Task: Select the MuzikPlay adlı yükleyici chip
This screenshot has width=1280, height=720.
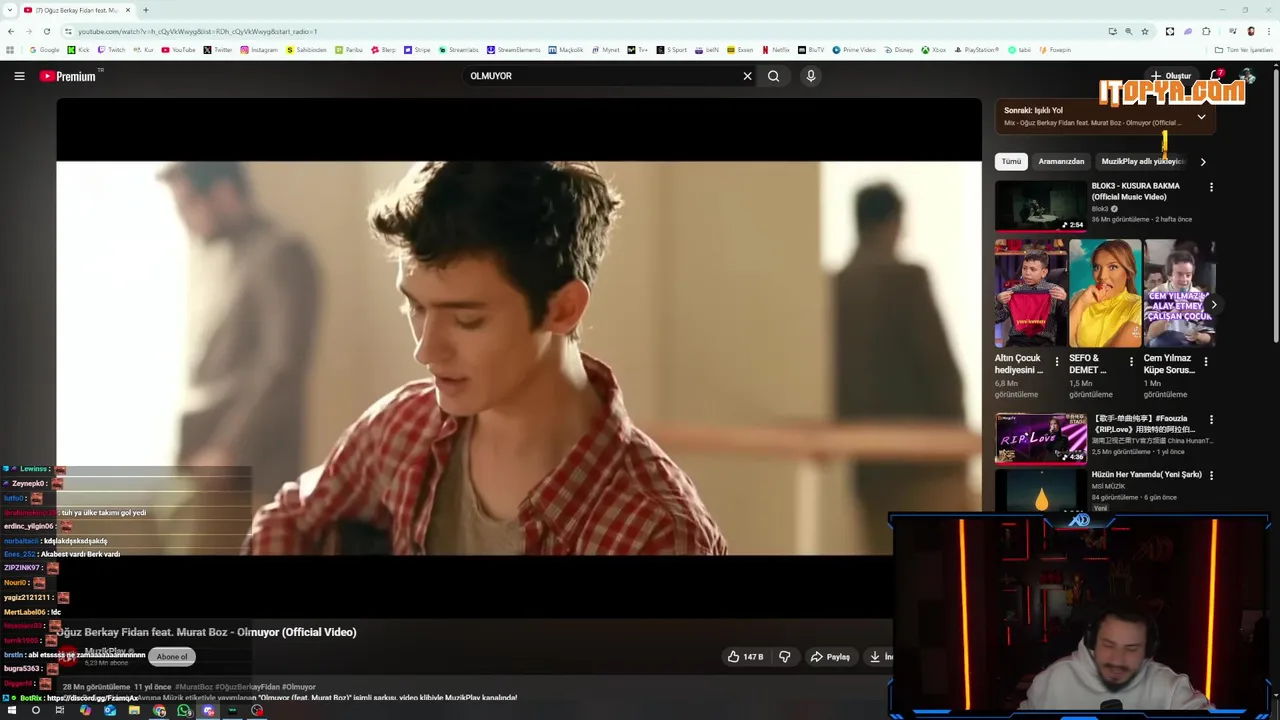Action: (x=1141, y=161)
